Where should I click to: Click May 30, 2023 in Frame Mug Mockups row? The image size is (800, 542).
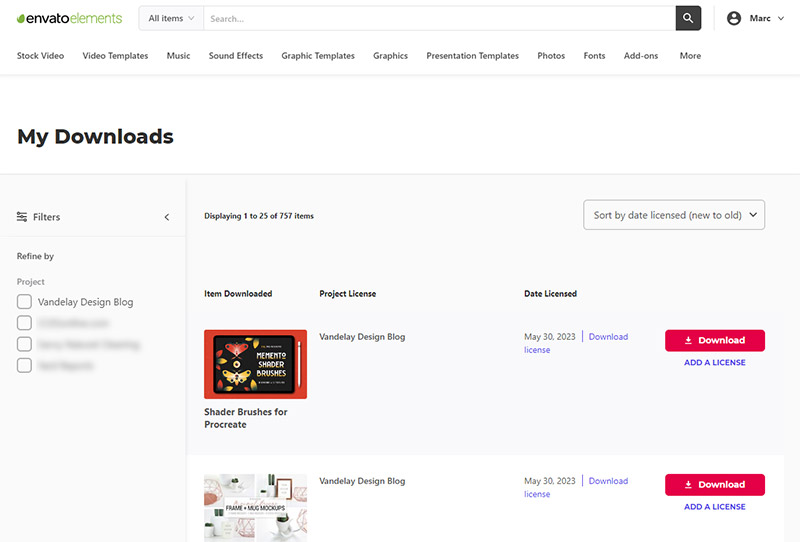(x=549, y=481)
